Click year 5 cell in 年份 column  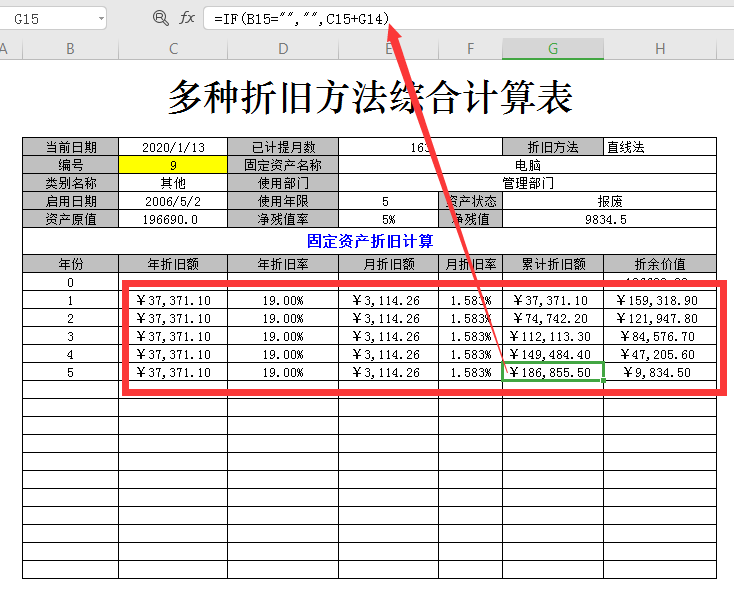tap(70, 372)
